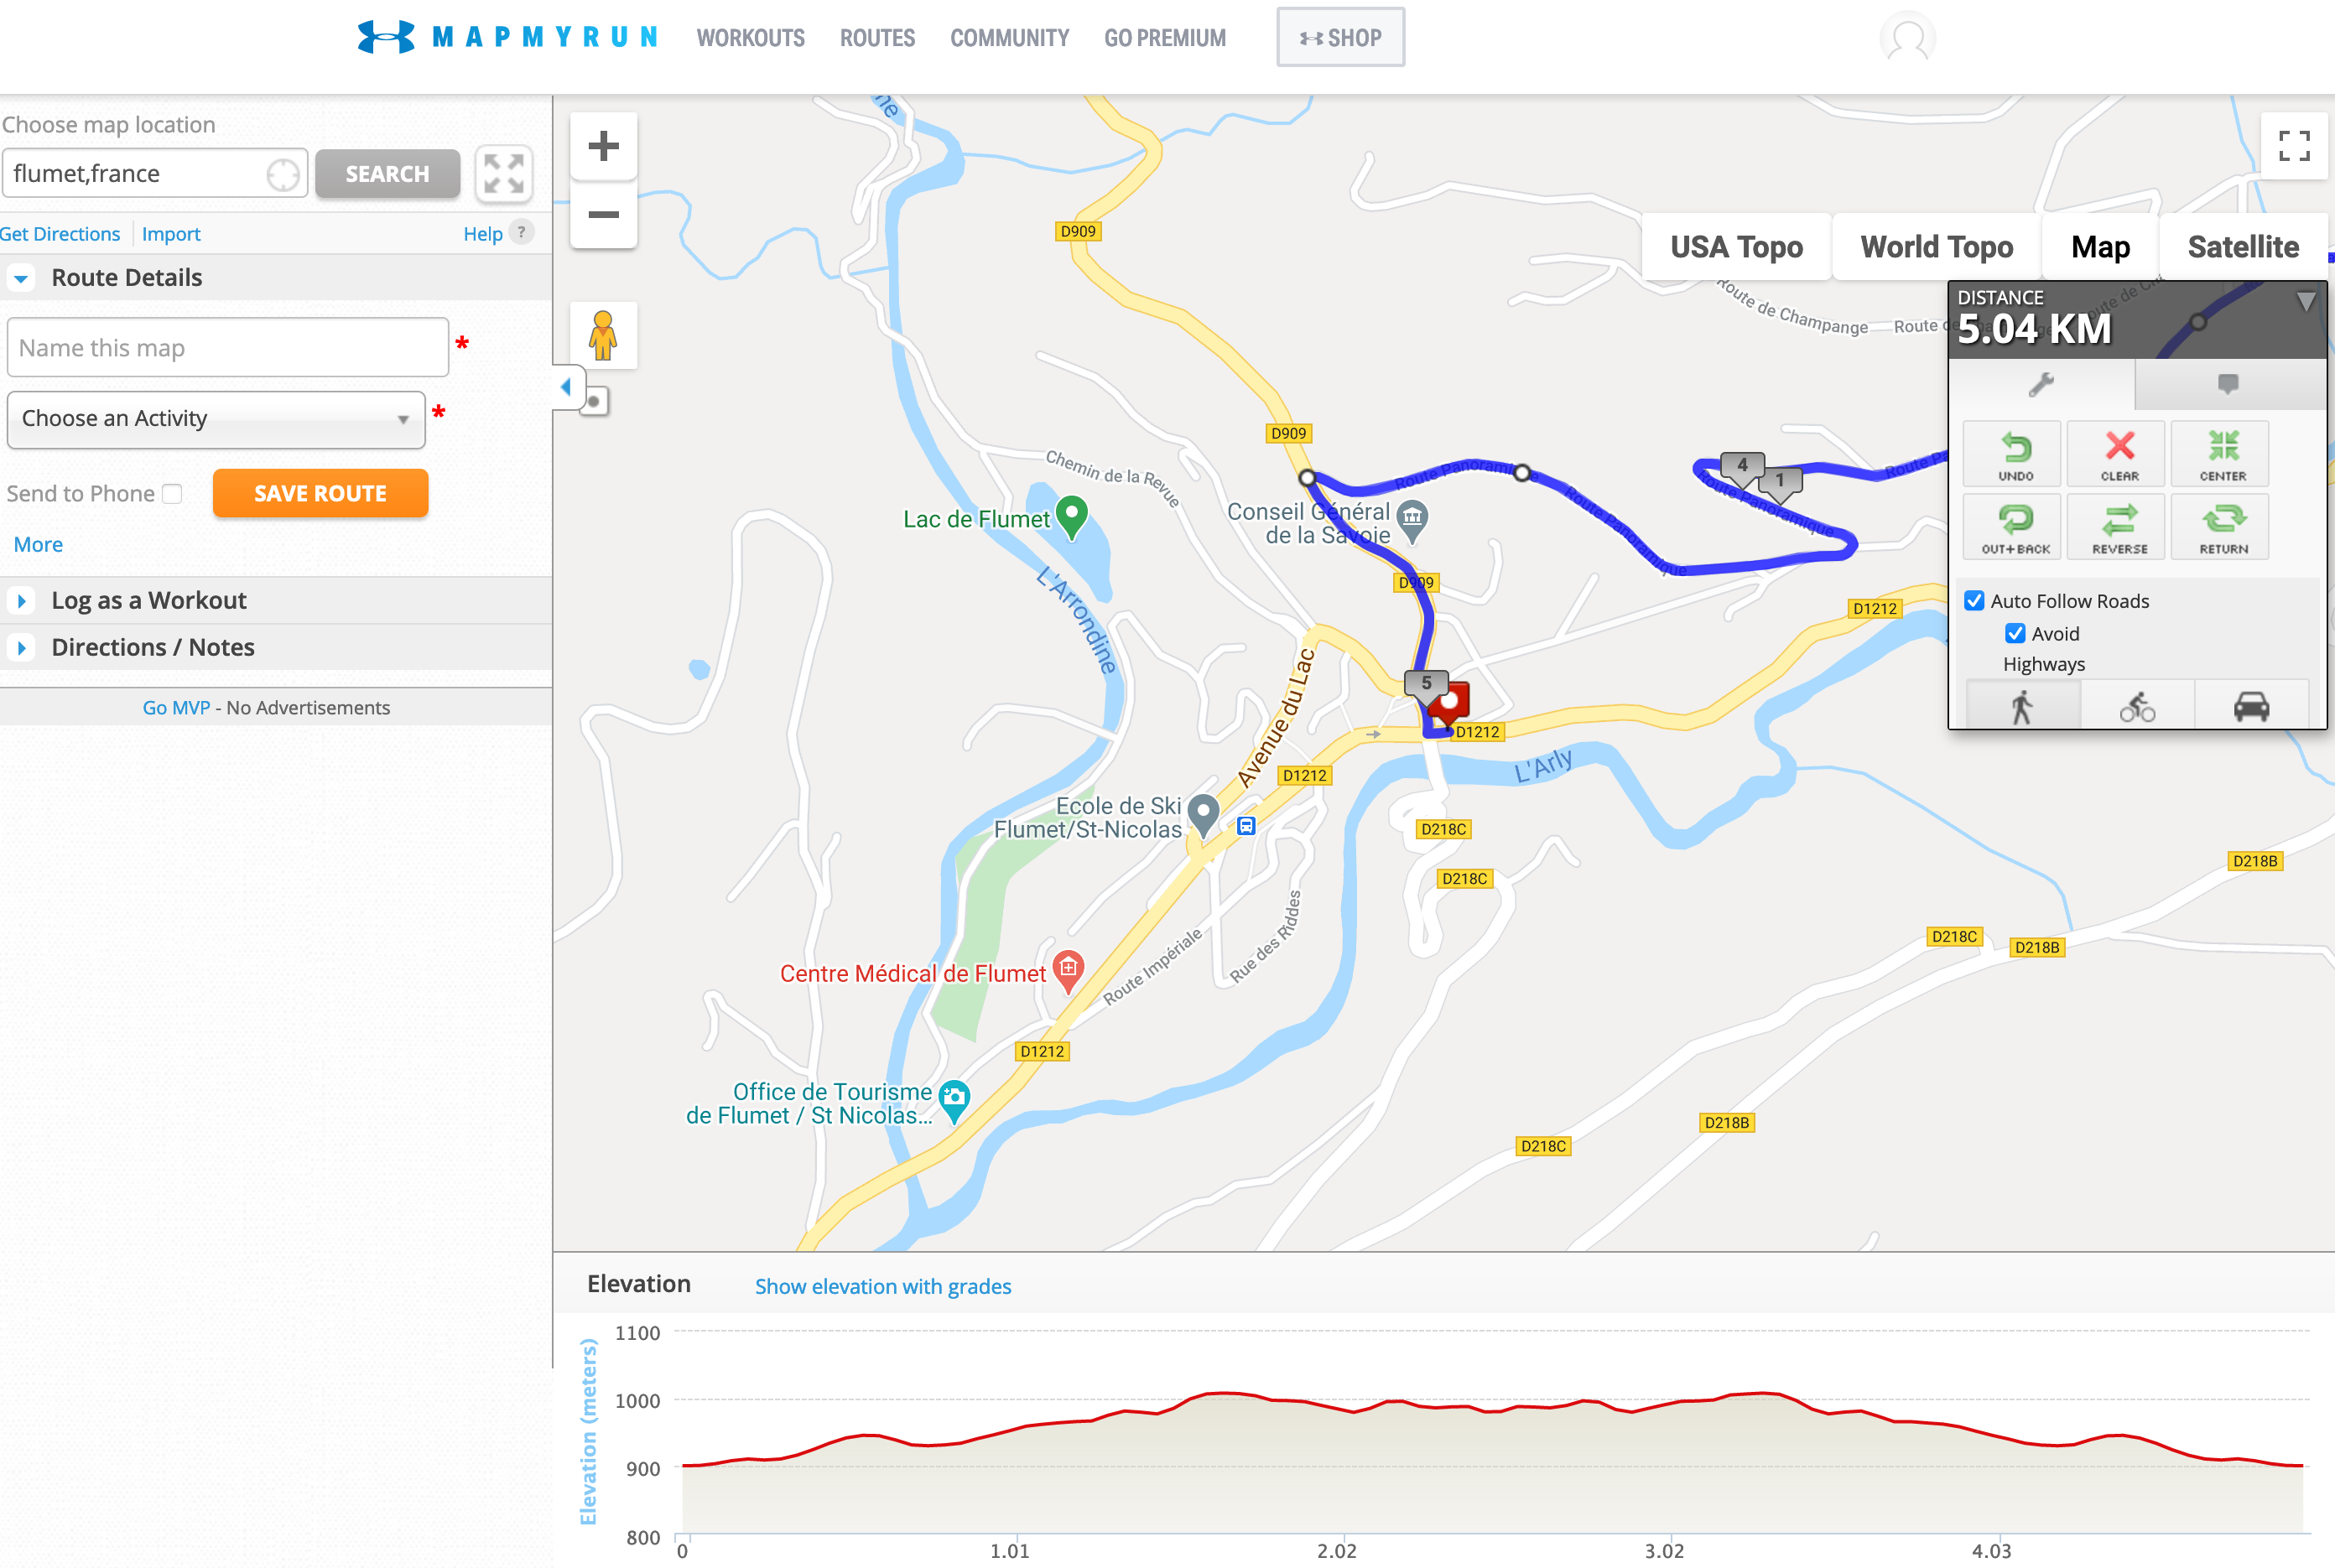Screen dimensions: 2335x1568
Task: Click Show elevation with grades link
Action: point(882,1286)
